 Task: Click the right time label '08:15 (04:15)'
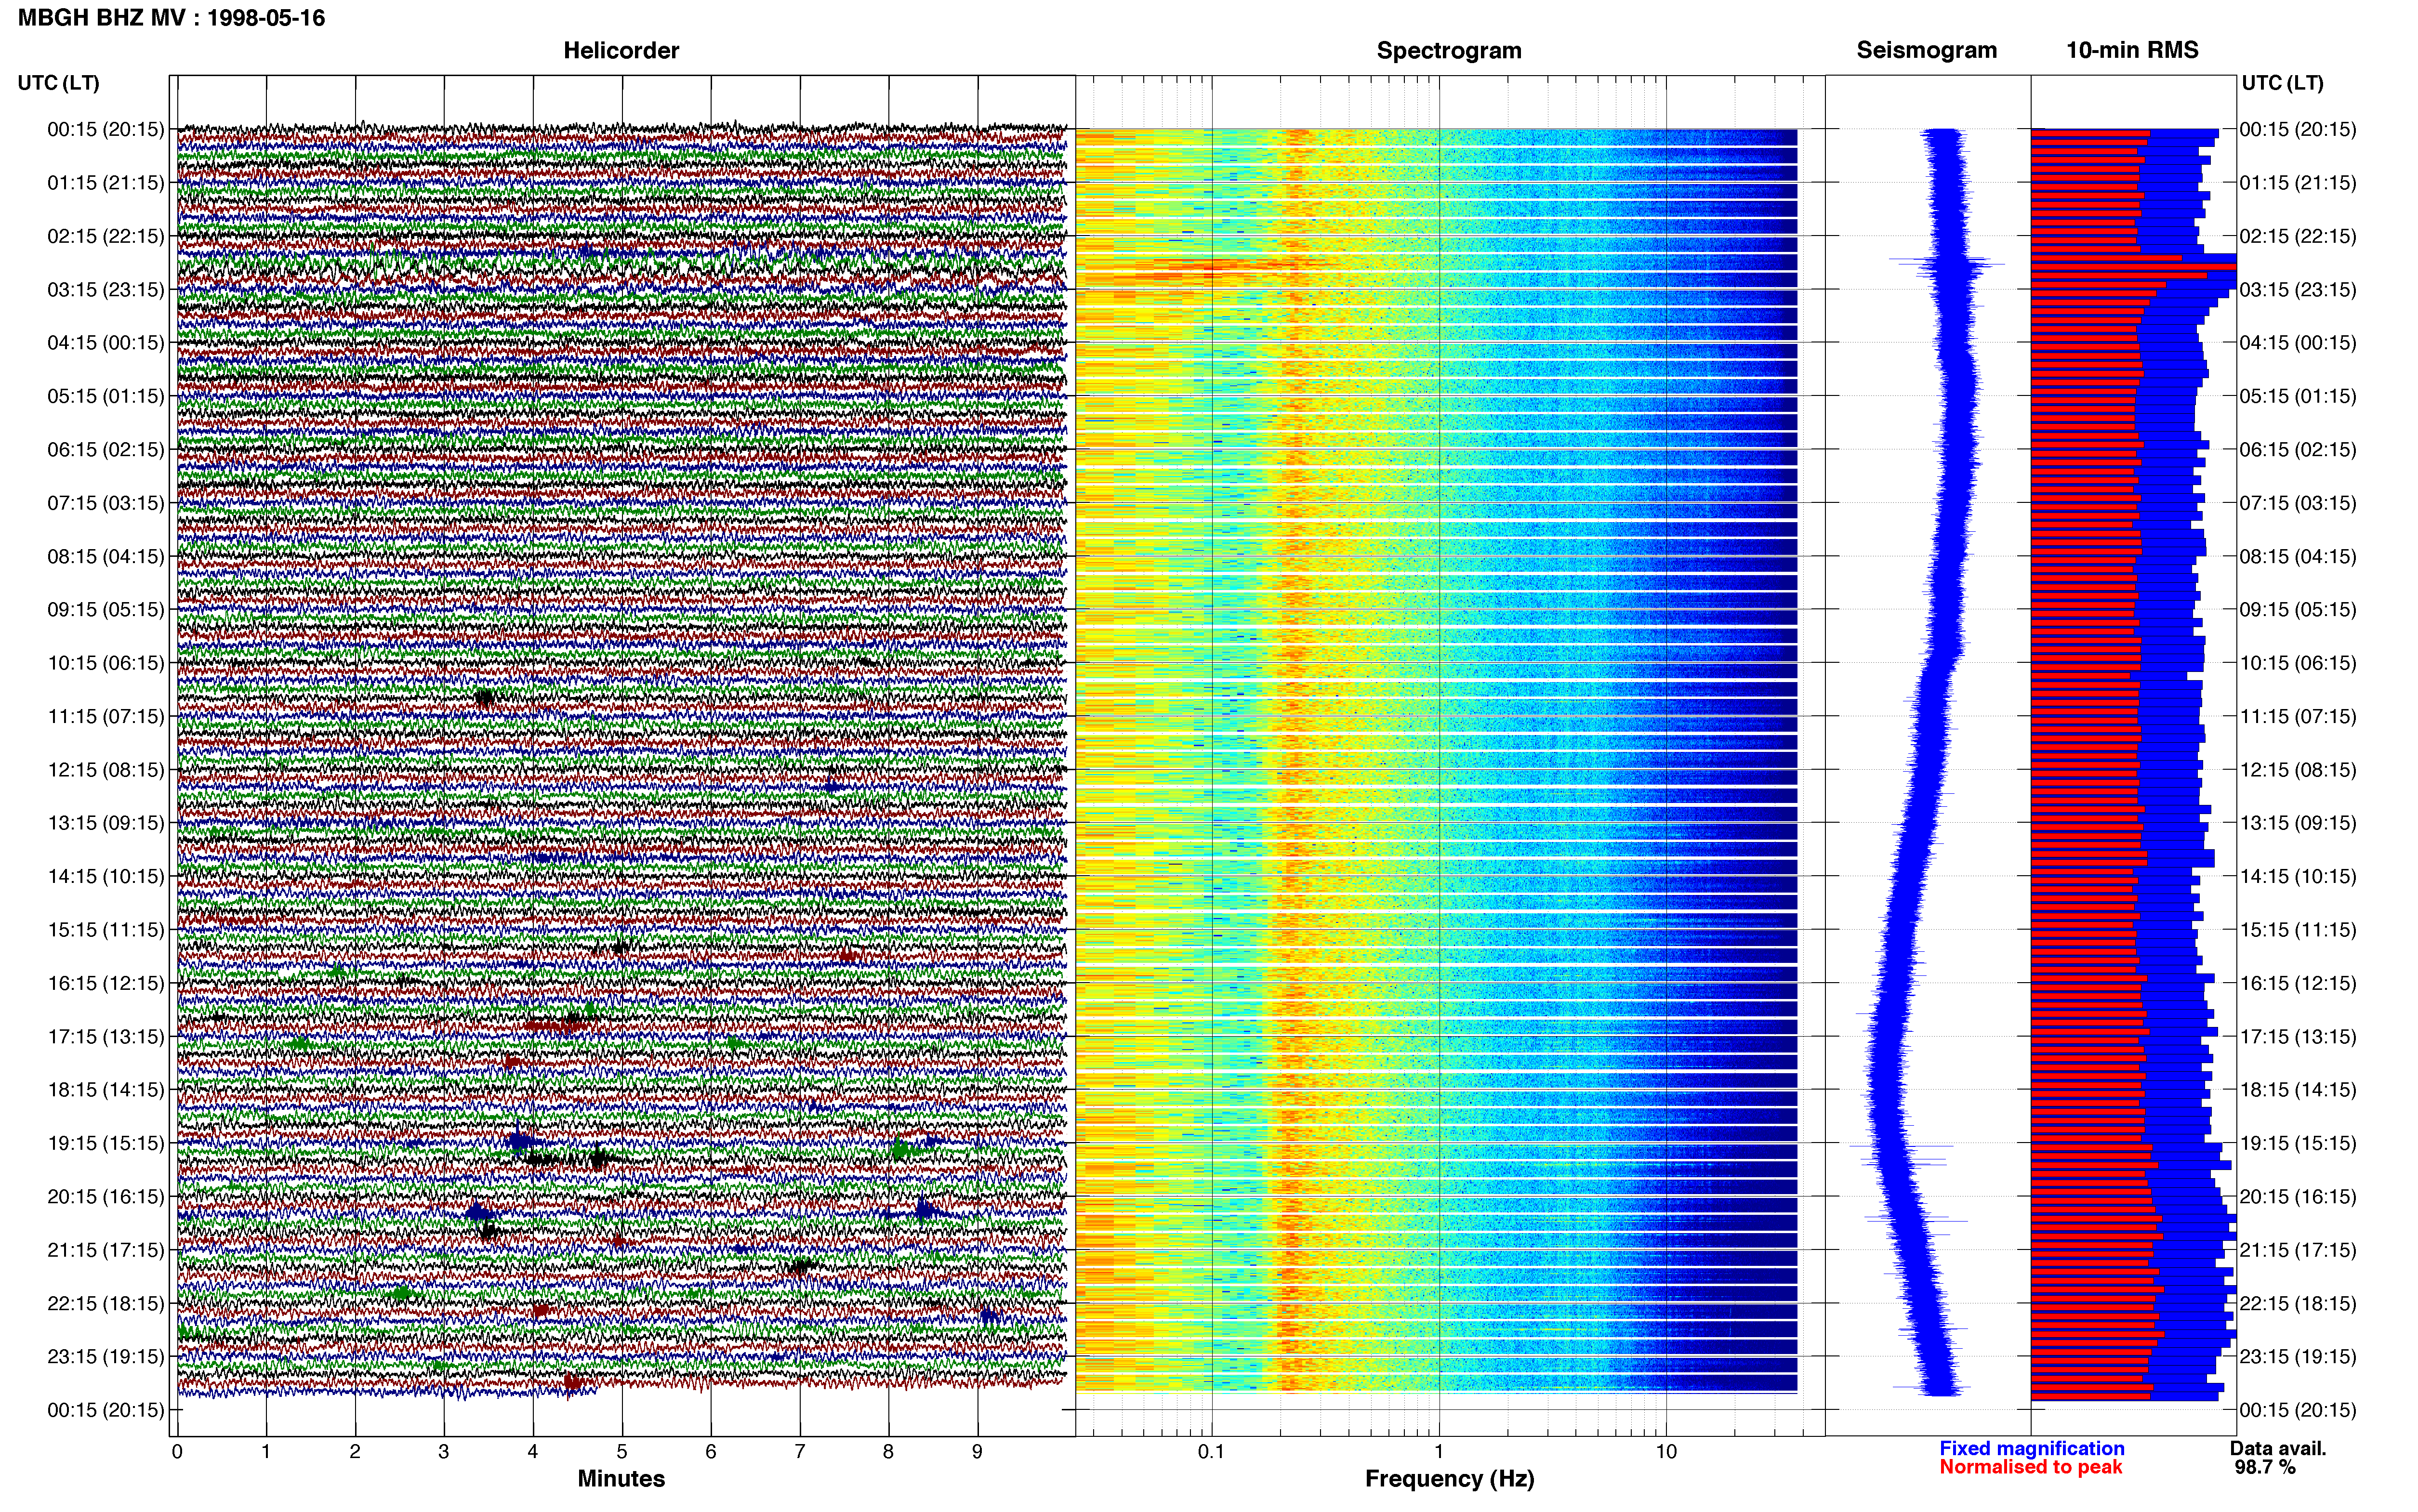coord(2298,556)
